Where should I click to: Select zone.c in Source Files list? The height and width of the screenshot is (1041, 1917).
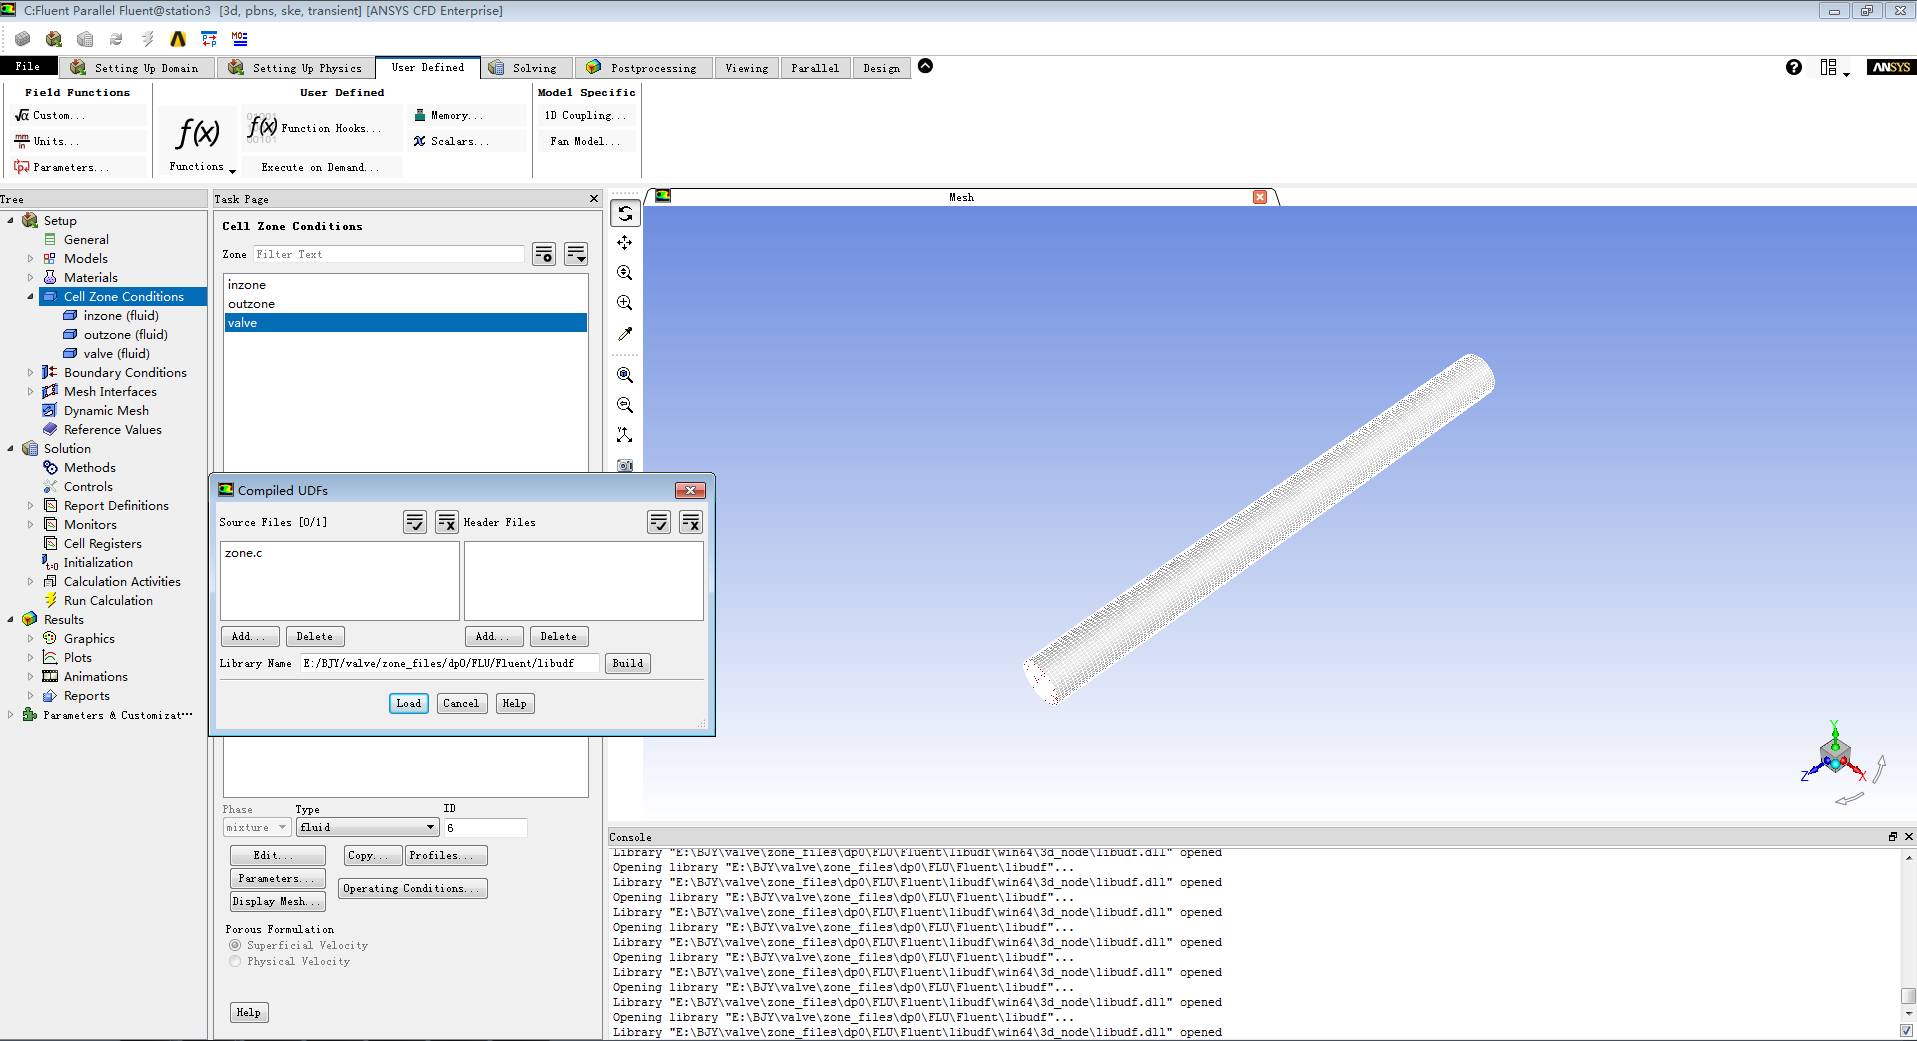(x=340, y=553)
